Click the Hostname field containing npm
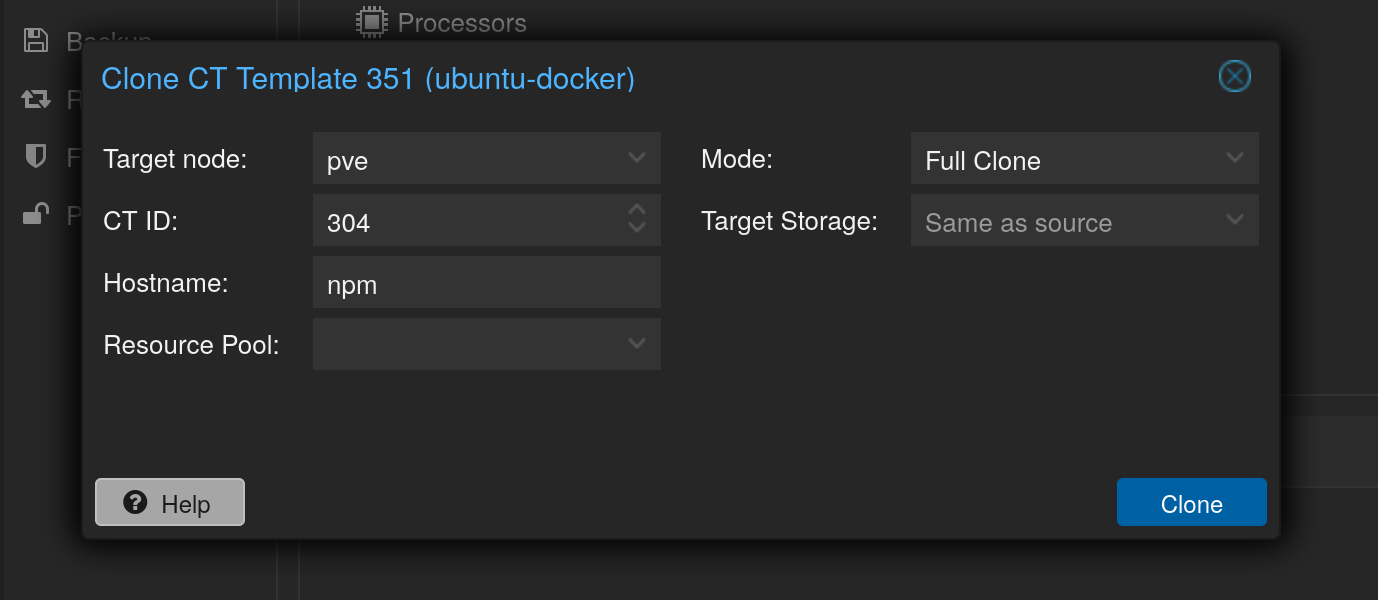The width and height of the screenshot is (1378, 600). click(x=486, y=283)
